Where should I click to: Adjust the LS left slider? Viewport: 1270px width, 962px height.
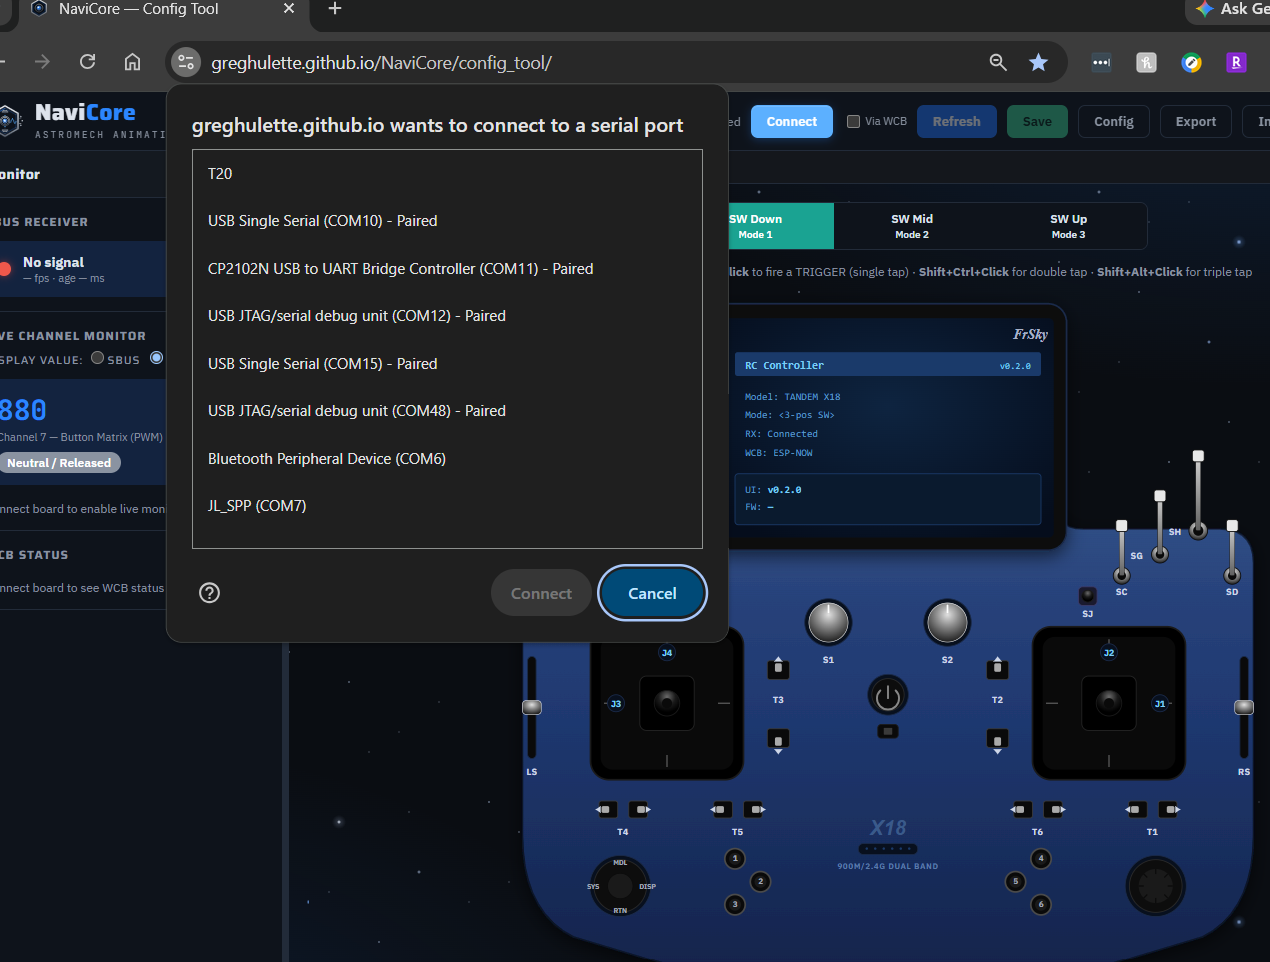click(x=532, y=707)
